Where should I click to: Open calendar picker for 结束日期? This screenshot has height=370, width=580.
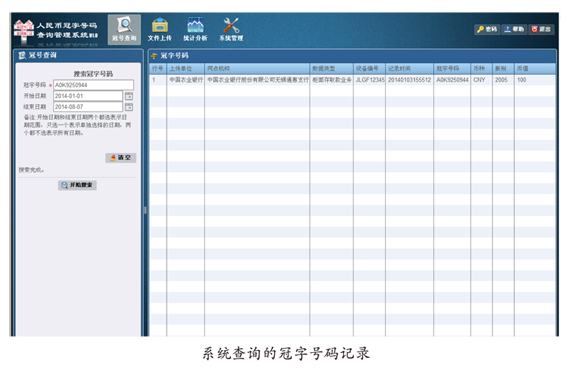coord(129,107)
